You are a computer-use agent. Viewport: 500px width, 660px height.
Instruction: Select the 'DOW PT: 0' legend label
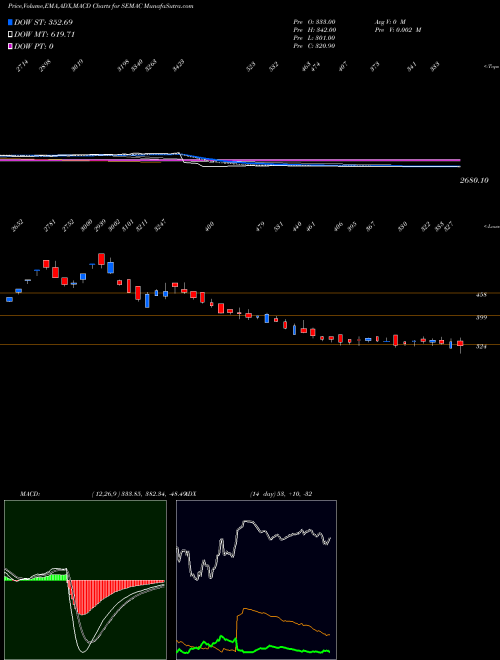coord(33,46)
